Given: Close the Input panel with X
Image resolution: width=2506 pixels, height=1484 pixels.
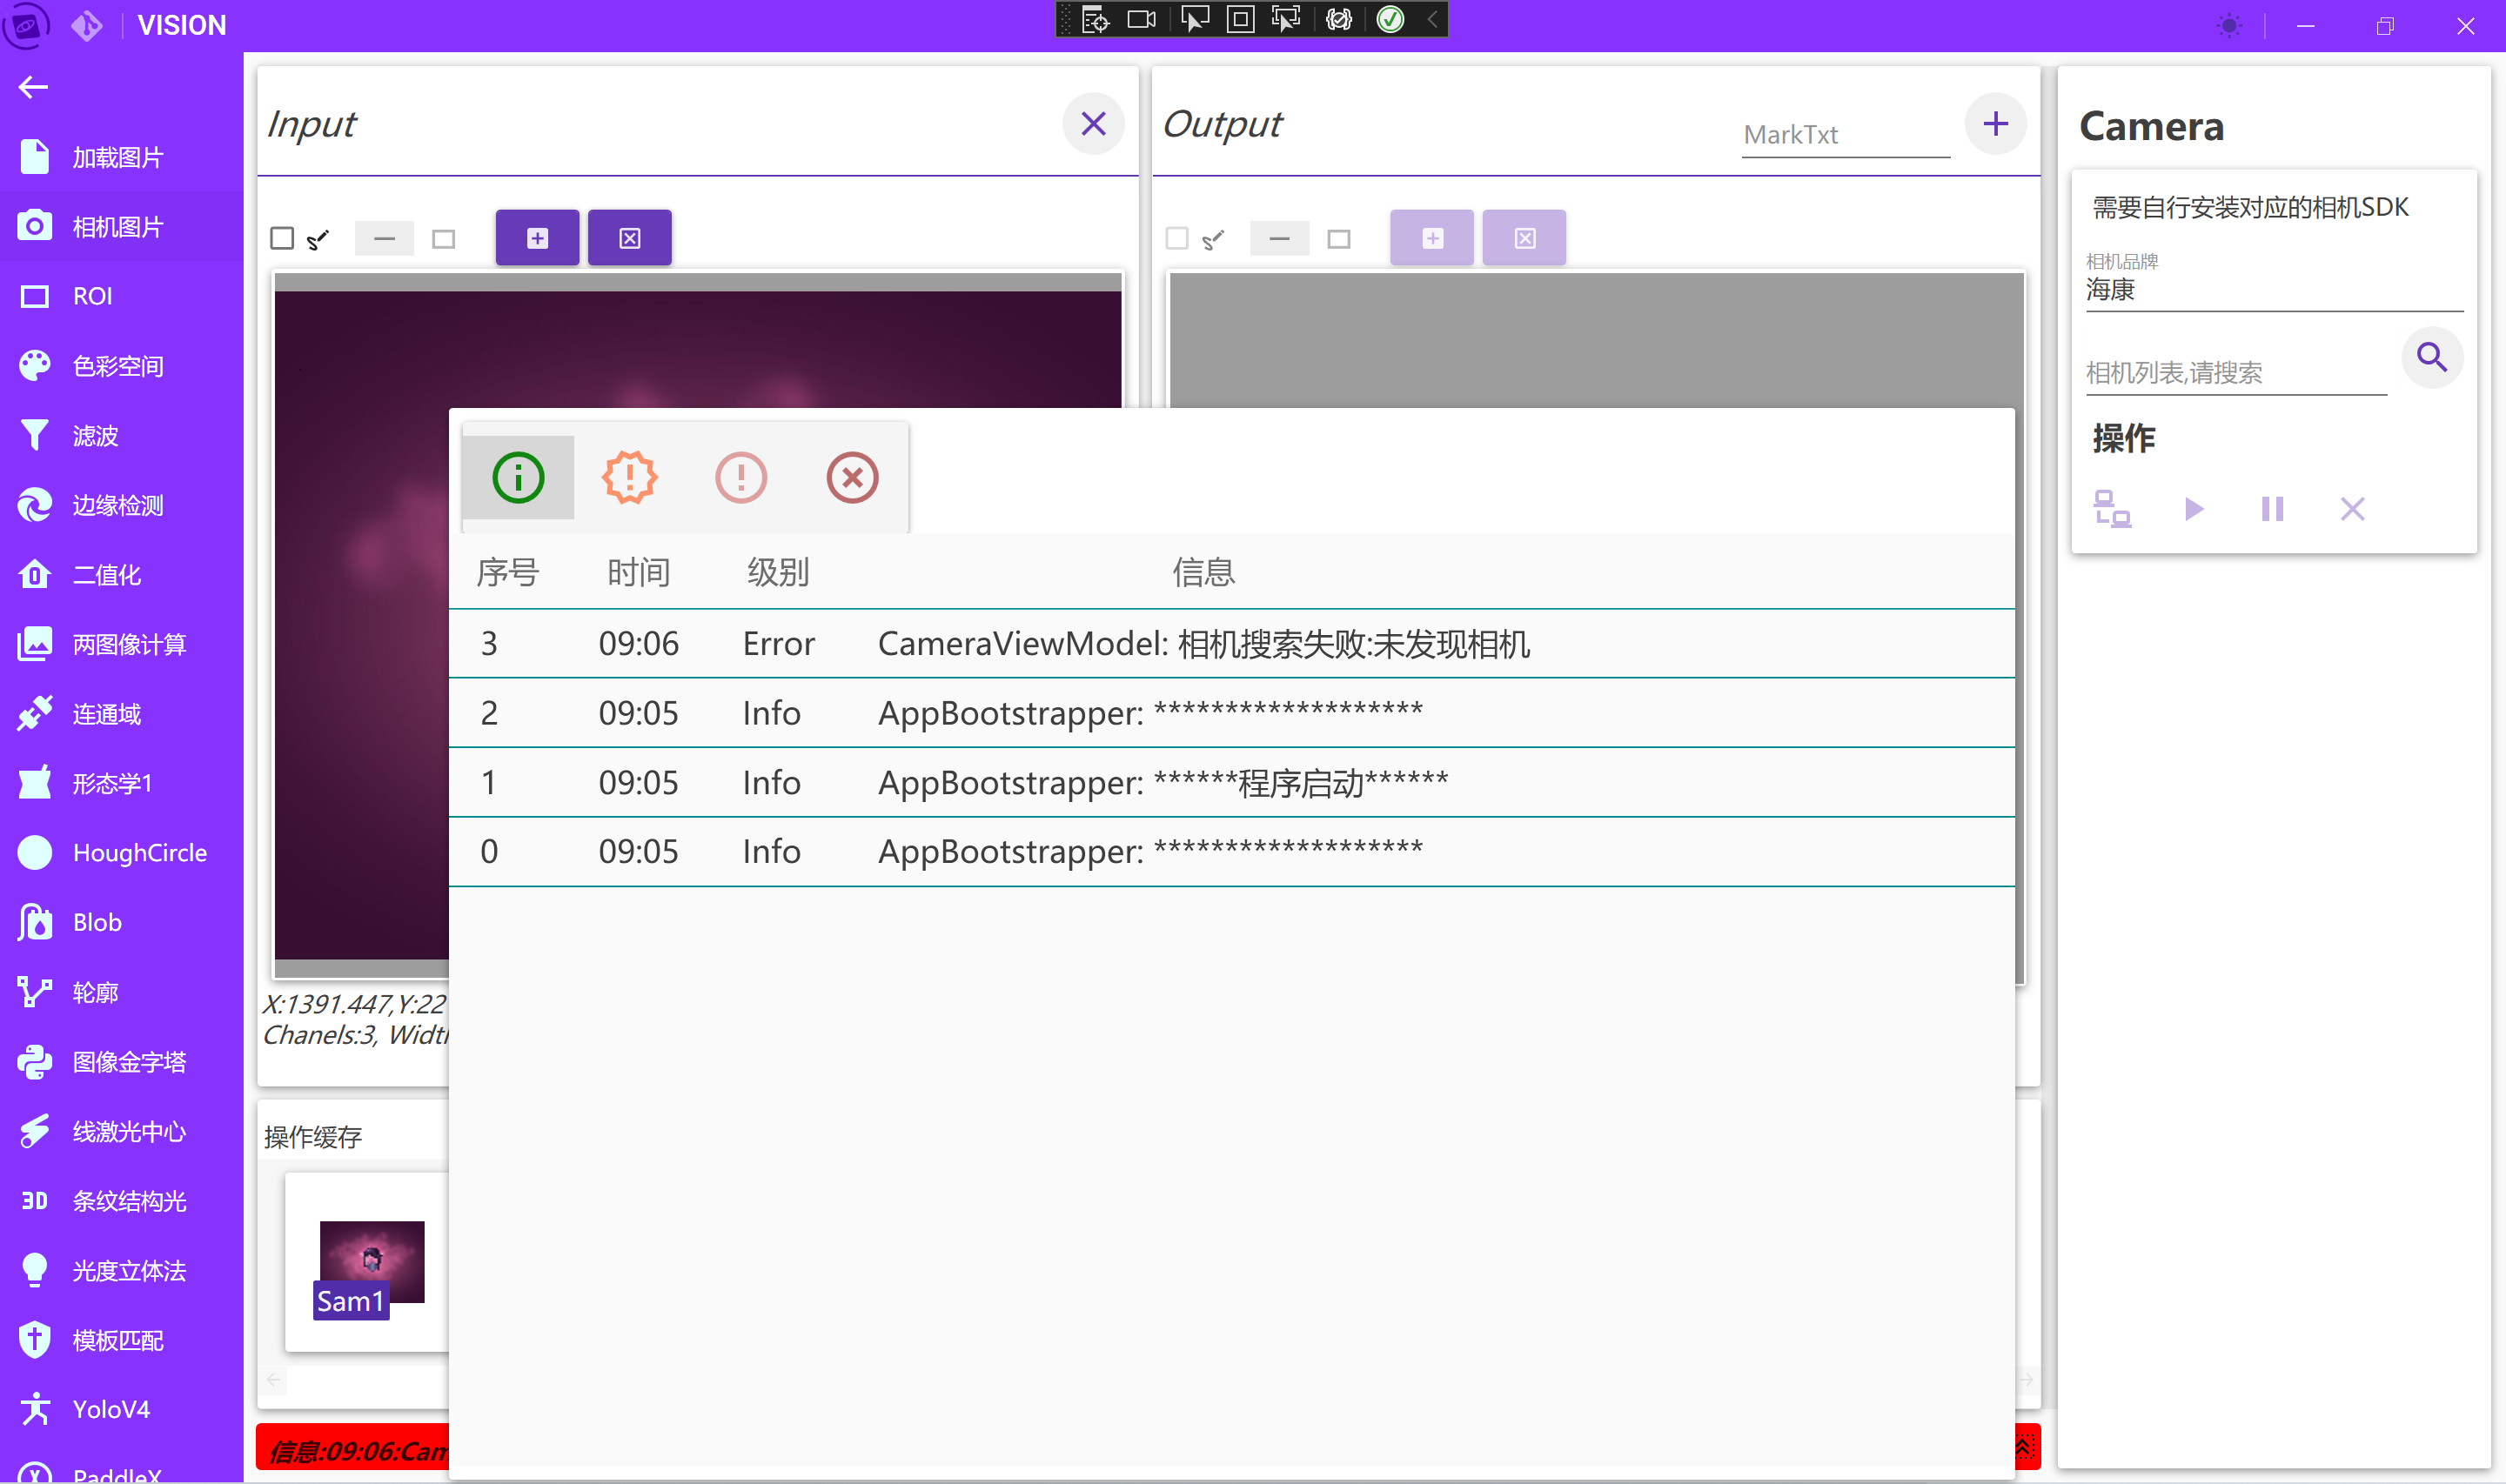Looking at the screenshot, I should click(x=1093, y=124).
